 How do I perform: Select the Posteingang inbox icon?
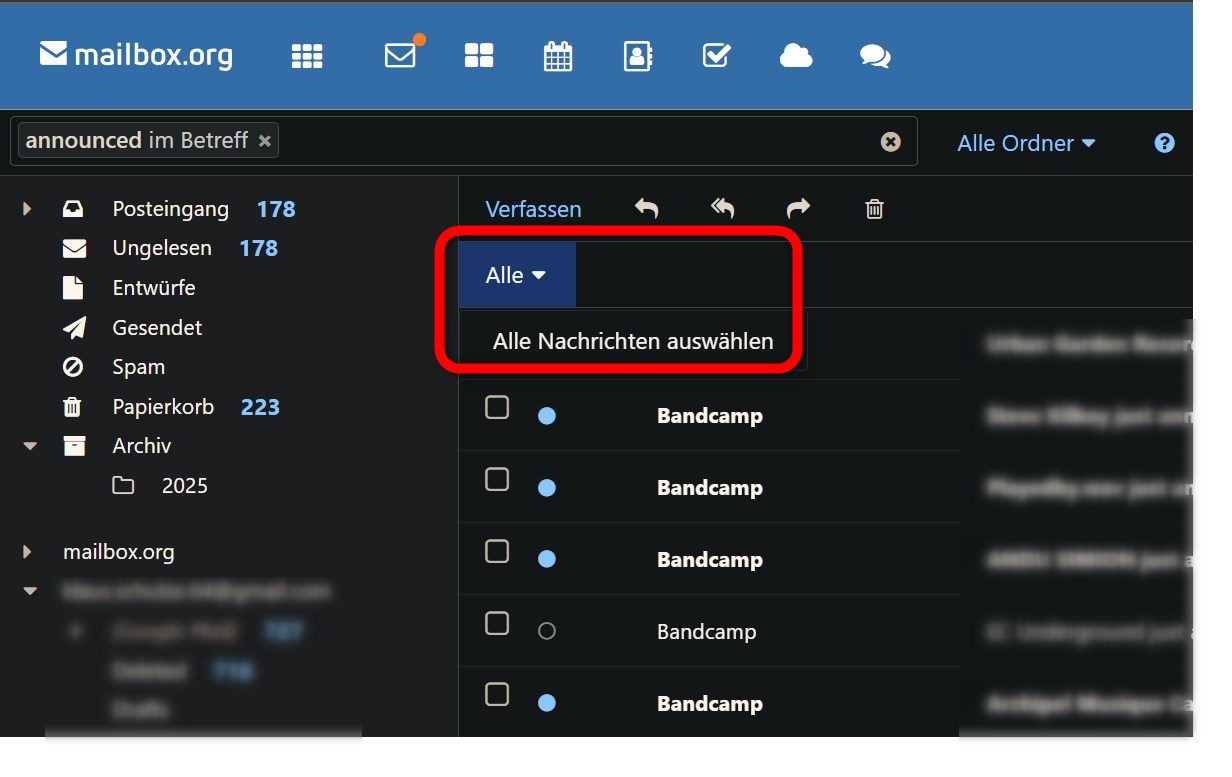coord(73,209)
